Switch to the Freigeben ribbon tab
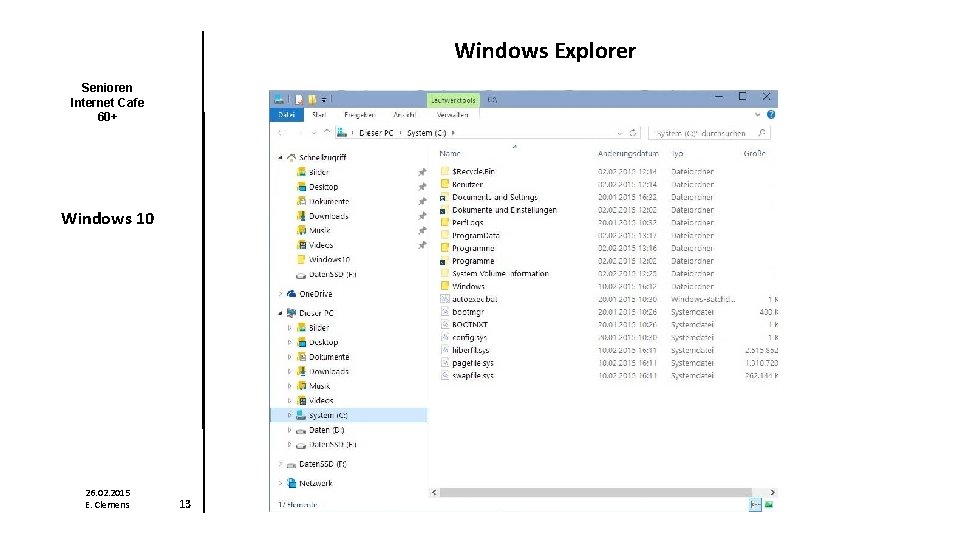This screenshot has height=540, width=960. [359, 114]
